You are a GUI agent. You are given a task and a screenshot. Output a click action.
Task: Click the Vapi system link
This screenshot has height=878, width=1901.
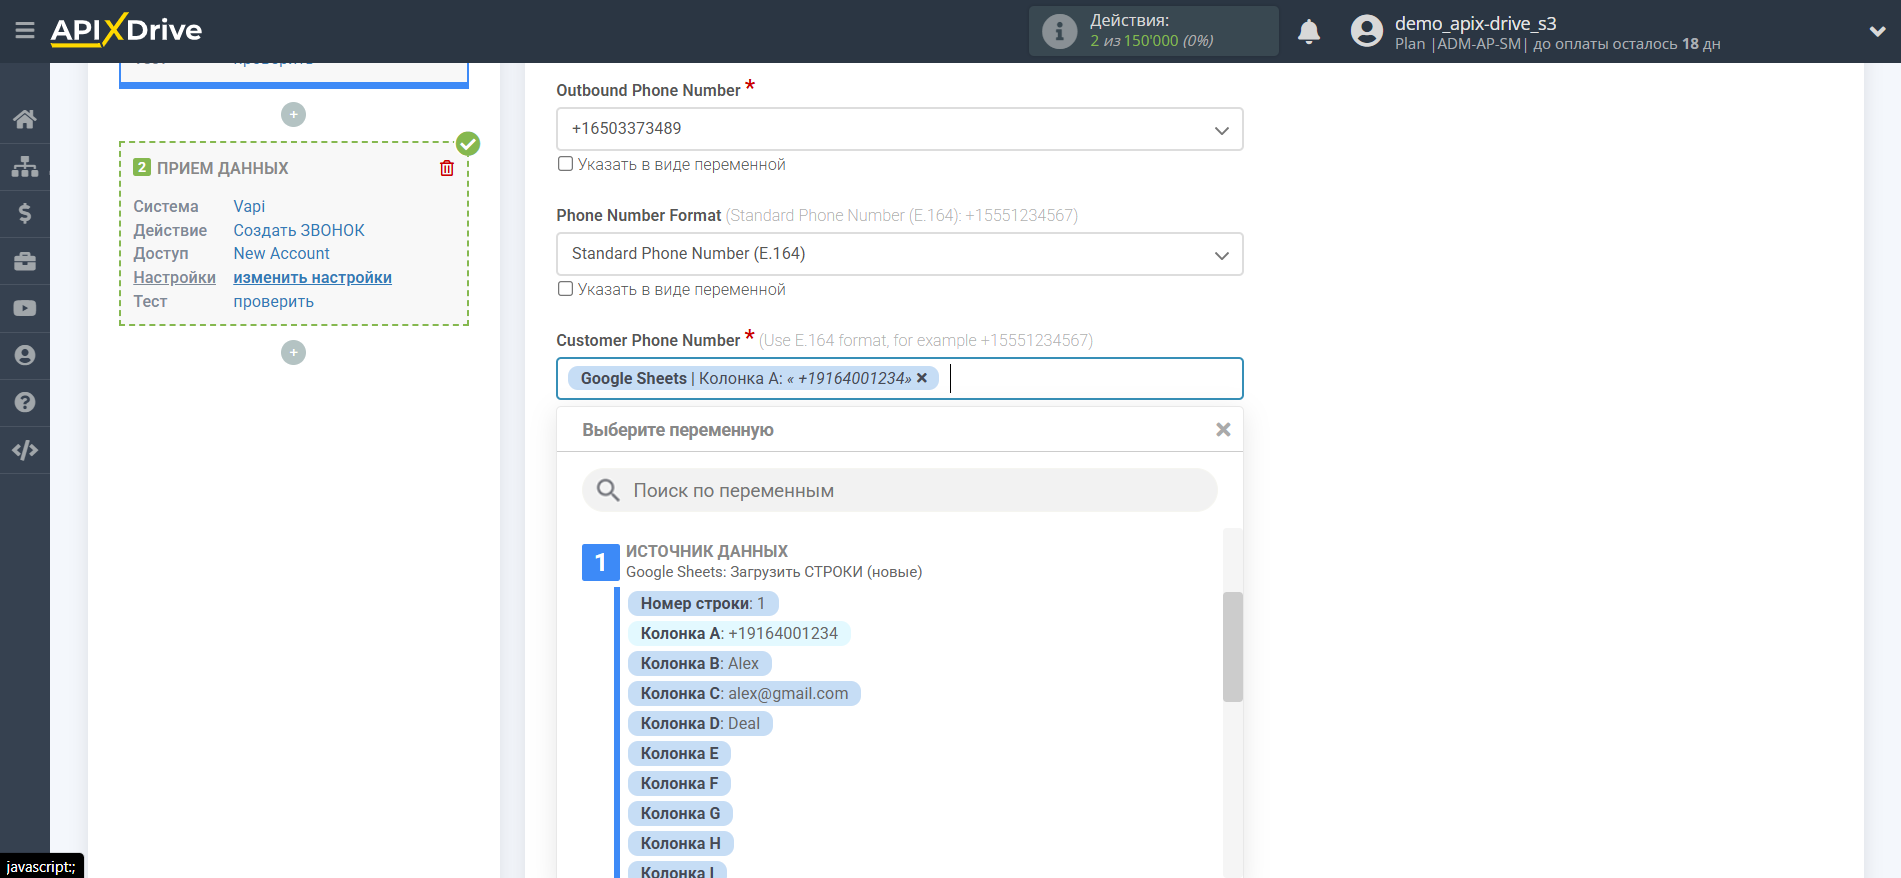point(249,206)
